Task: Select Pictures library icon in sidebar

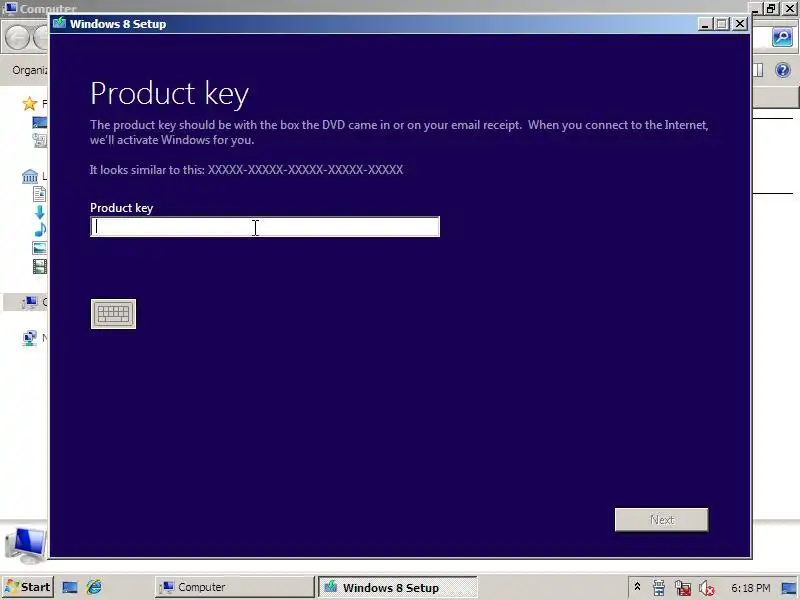Action: 39,248
